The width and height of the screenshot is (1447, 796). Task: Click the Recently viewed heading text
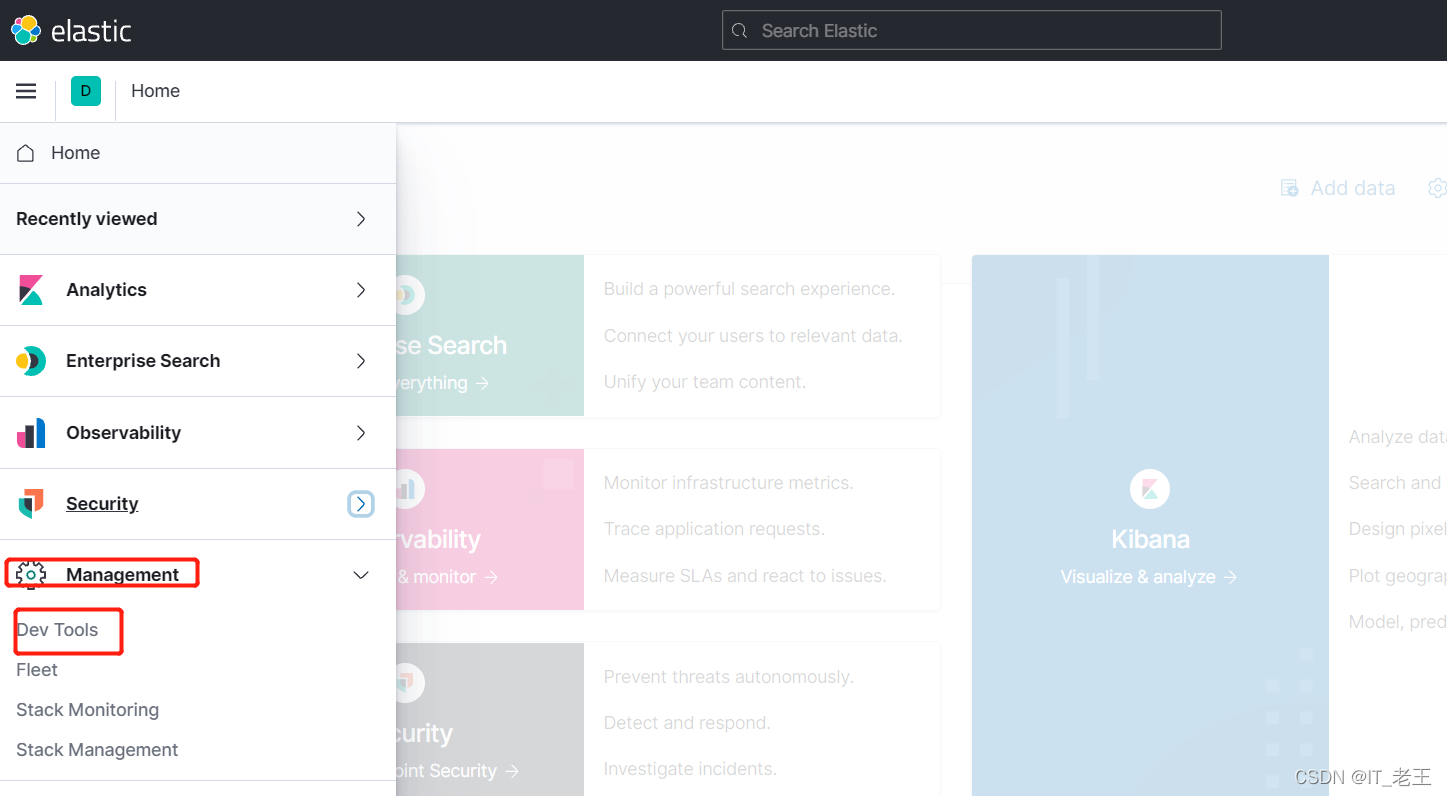tap(87, 219)
